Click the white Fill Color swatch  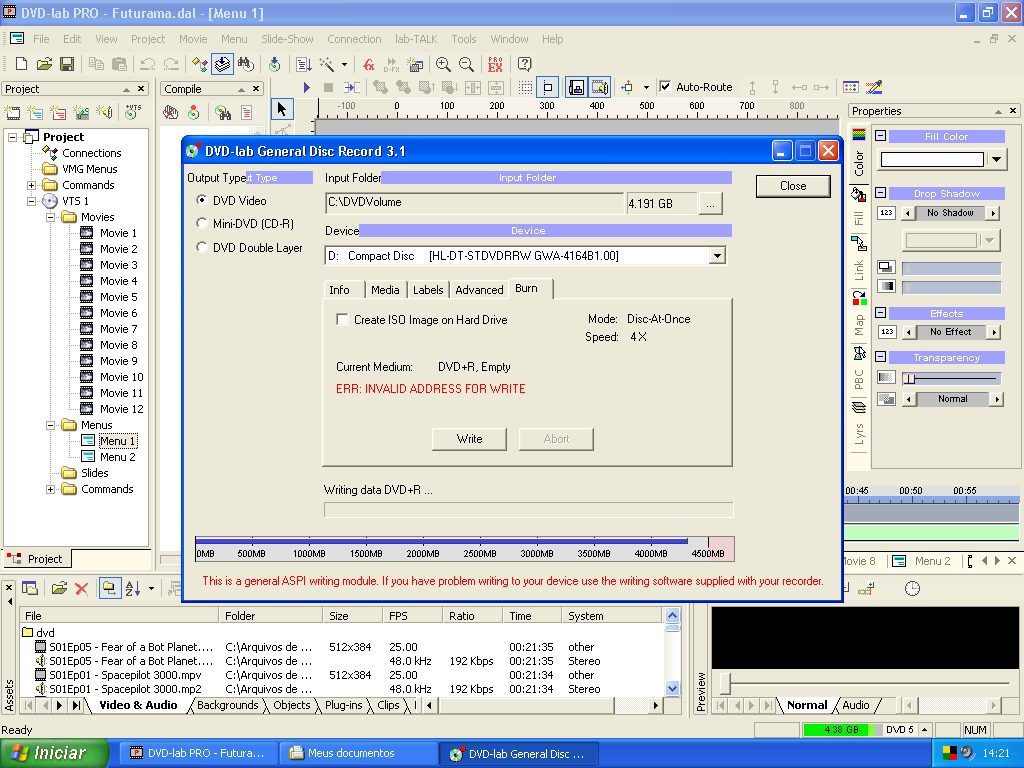pos(932,159)
